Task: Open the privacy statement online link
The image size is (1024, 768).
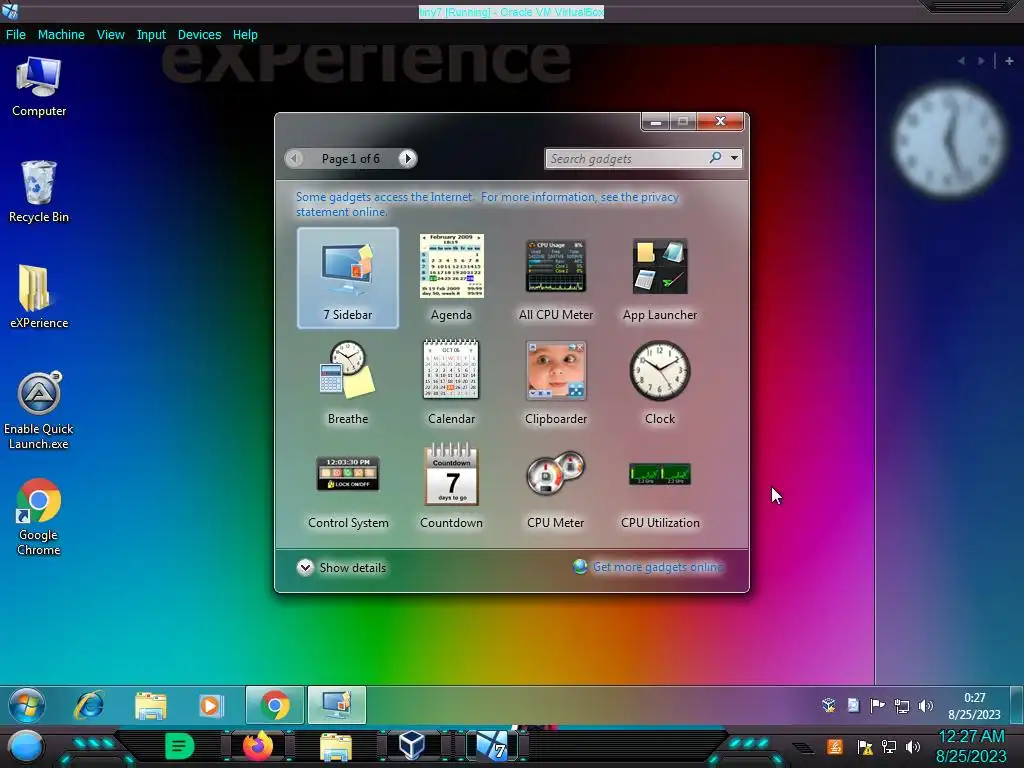Action: pyautogui.click(x=487, y=204)
